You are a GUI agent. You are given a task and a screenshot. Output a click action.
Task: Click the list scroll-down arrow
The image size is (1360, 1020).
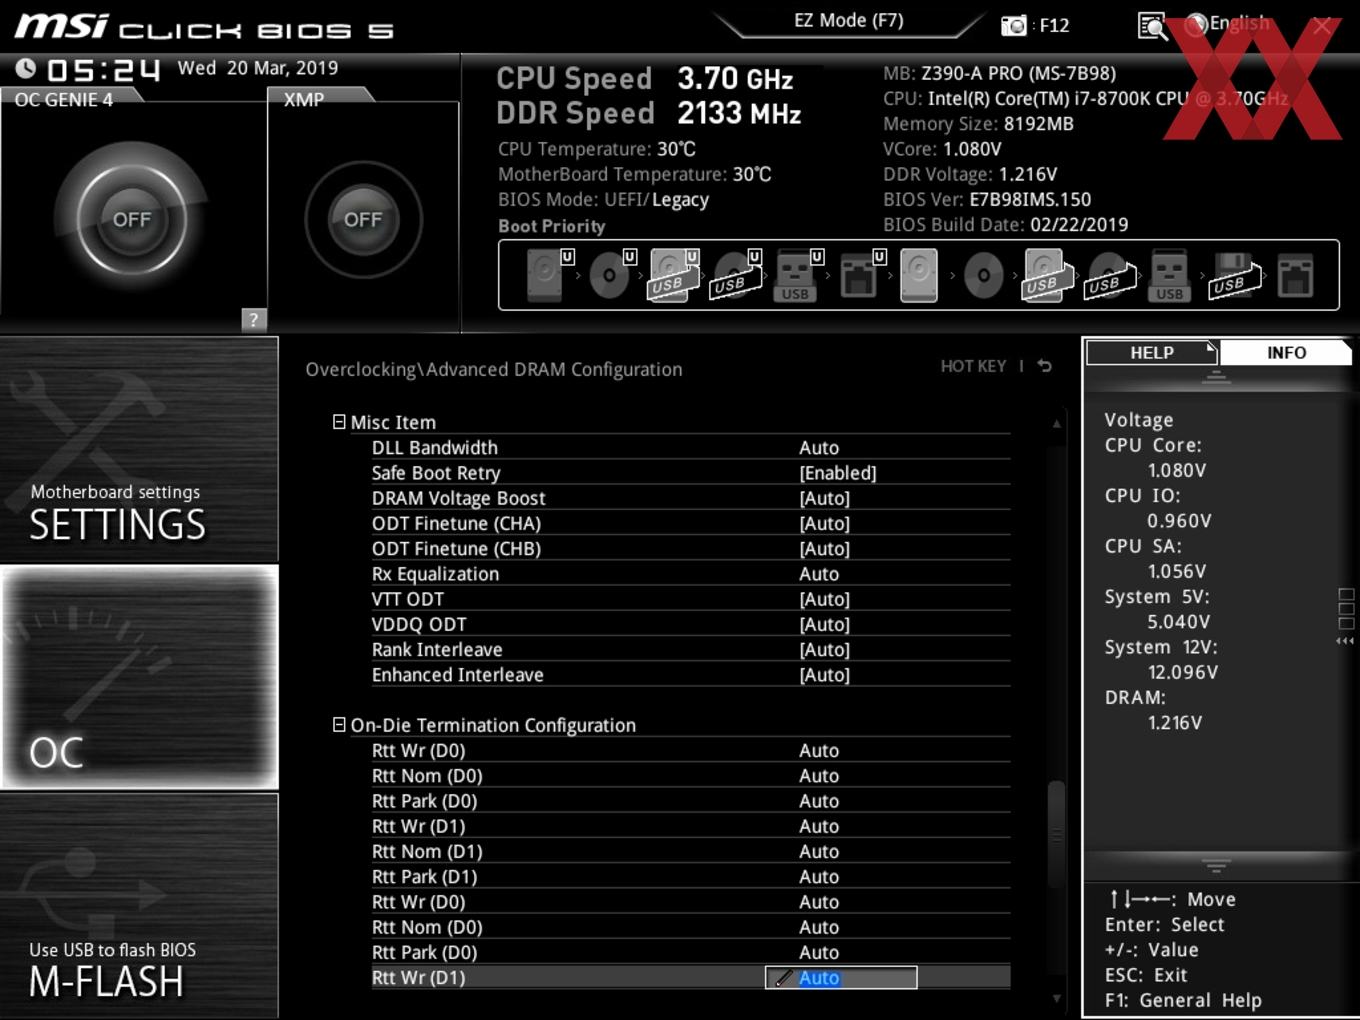tap(1056, 998)
